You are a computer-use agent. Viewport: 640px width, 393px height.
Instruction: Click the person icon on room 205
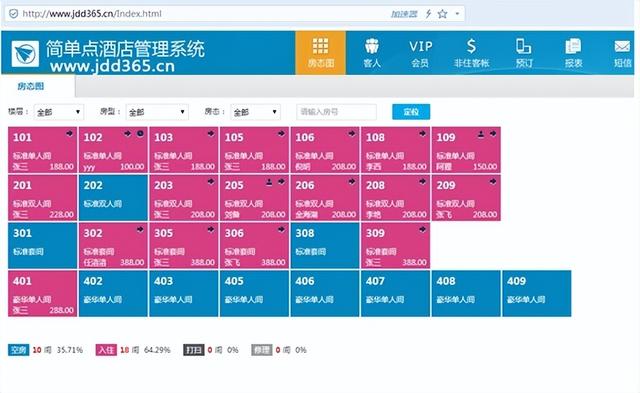point(269,182)
